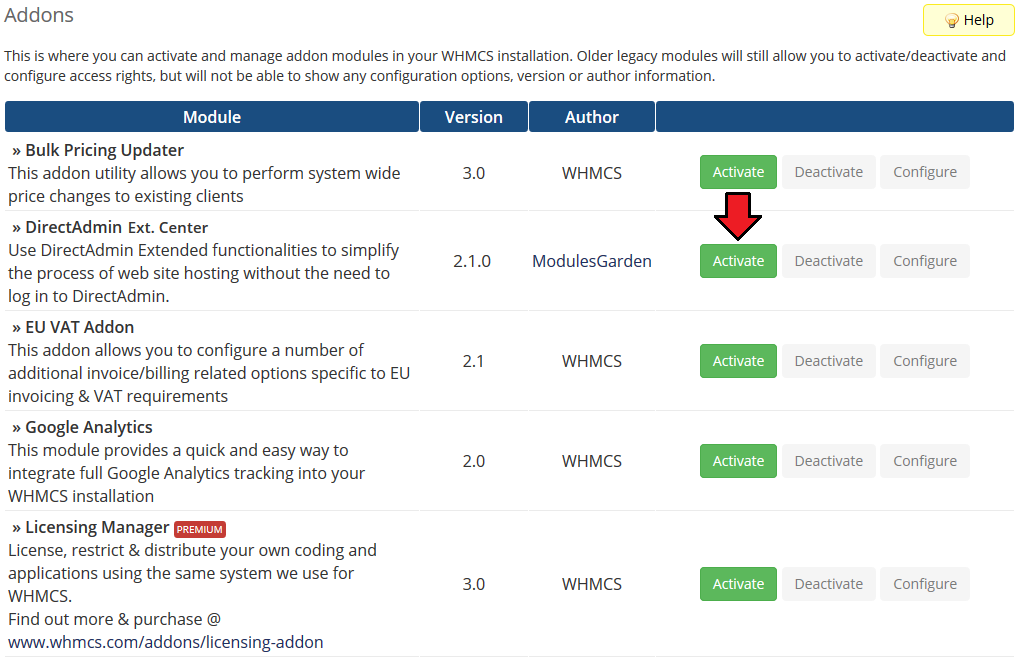Deactivate the Bulk Pricing Updater addon
Viewport: 1017px width, 662px height.
click(x=828, y=172)
